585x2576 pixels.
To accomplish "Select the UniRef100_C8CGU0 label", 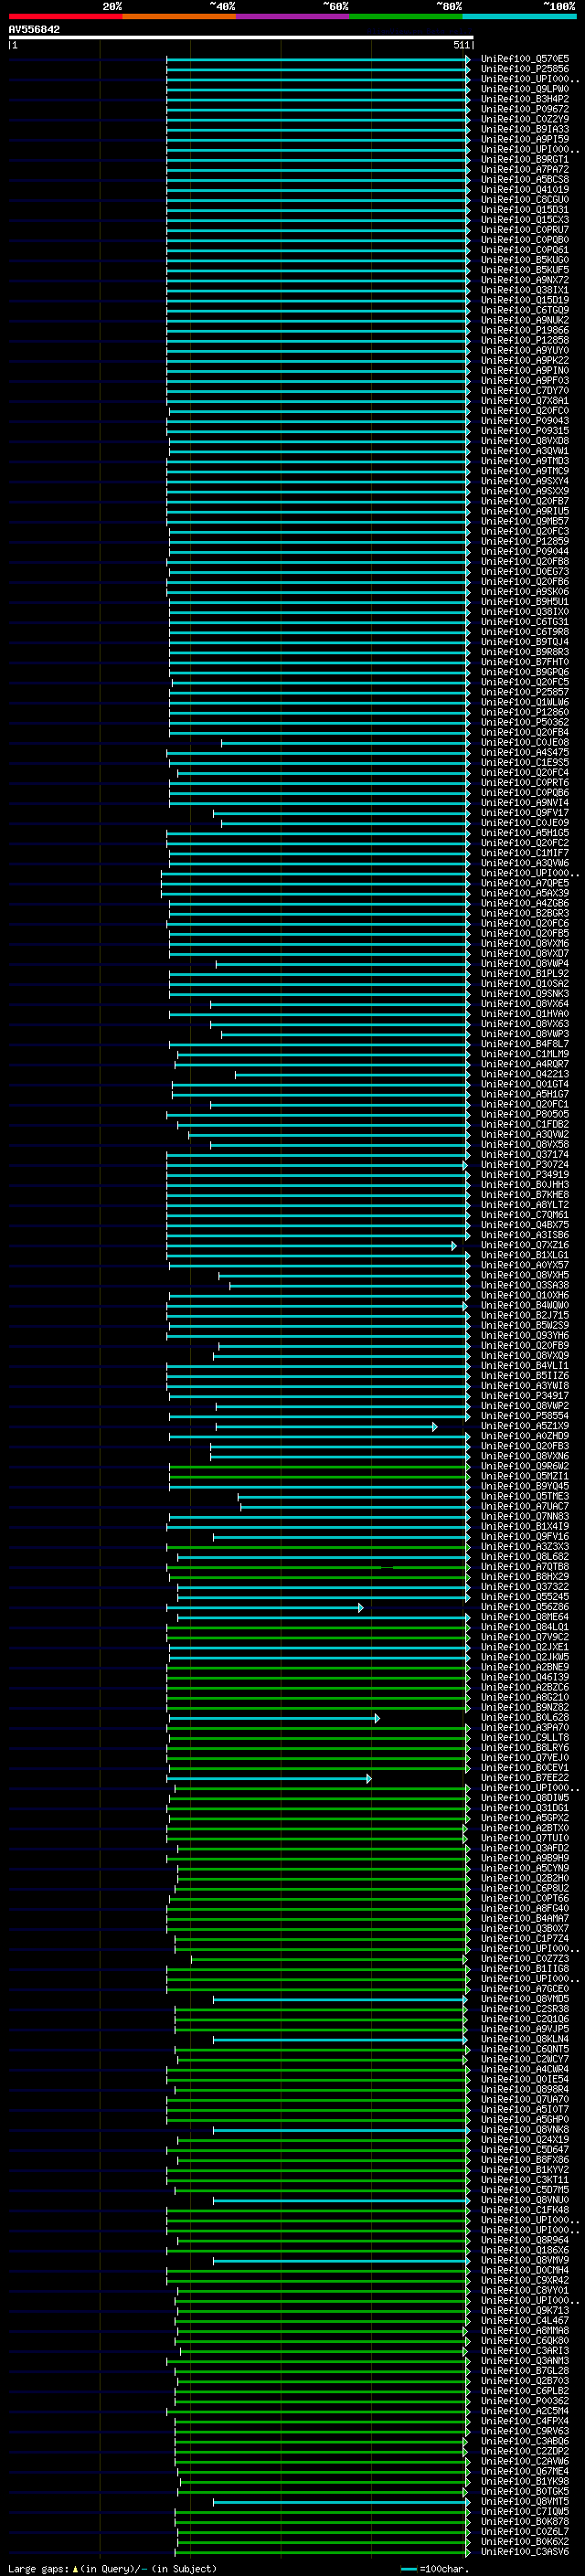I will point(524,199).
